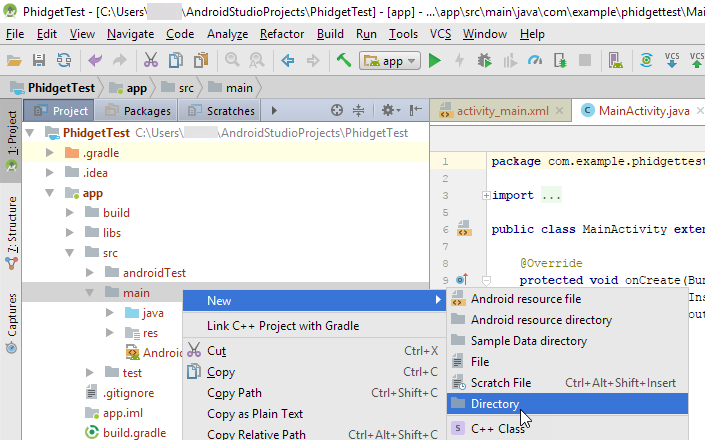Navigate Forward with the right arrow icon
Screen dimensions: 705x440
tap(313, 60)
